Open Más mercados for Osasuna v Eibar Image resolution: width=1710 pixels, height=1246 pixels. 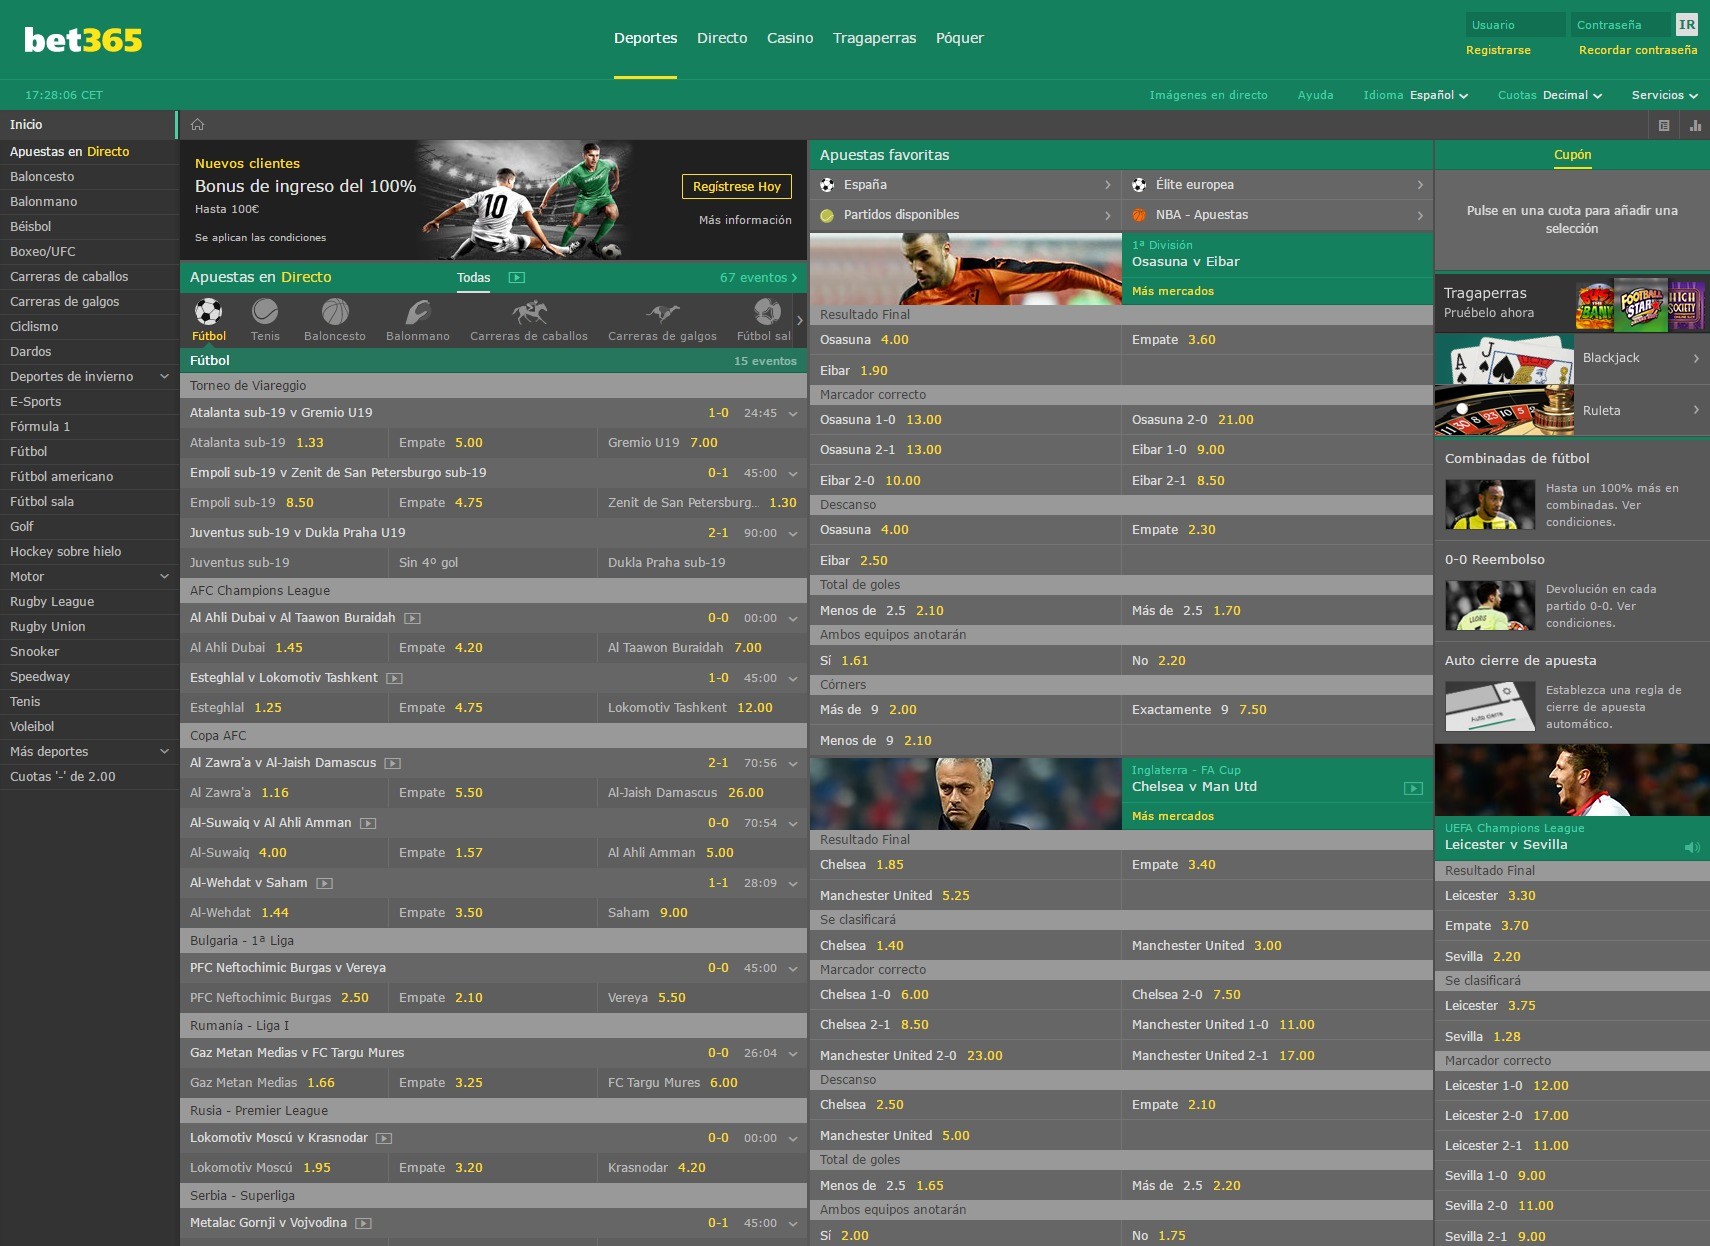1173,292
